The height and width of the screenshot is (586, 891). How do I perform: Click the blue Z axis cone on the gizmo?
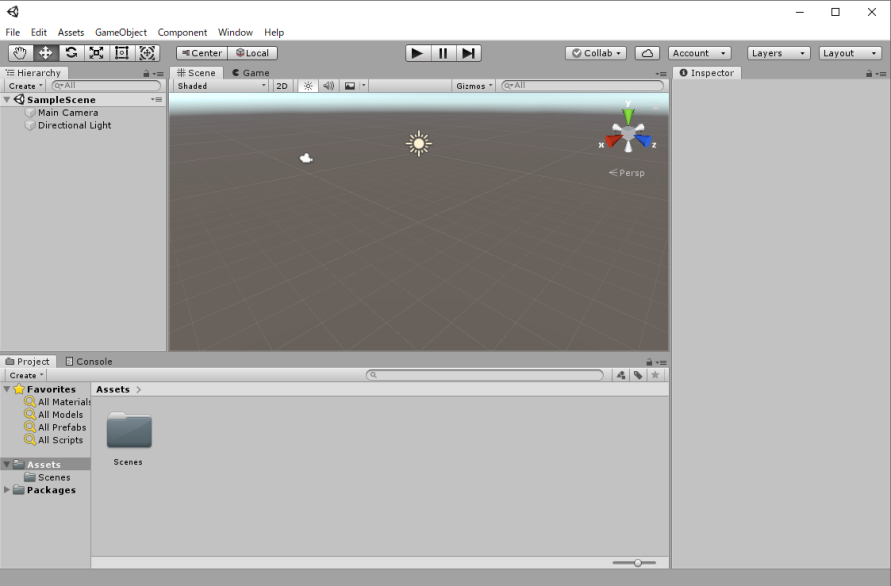coord(643,140)
